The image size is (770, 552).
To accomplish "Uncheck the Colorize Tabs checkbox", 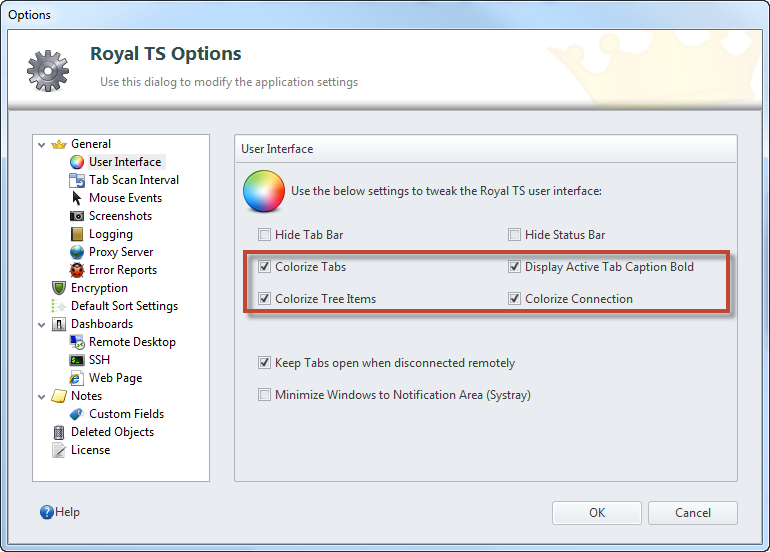I will [265, 267].
